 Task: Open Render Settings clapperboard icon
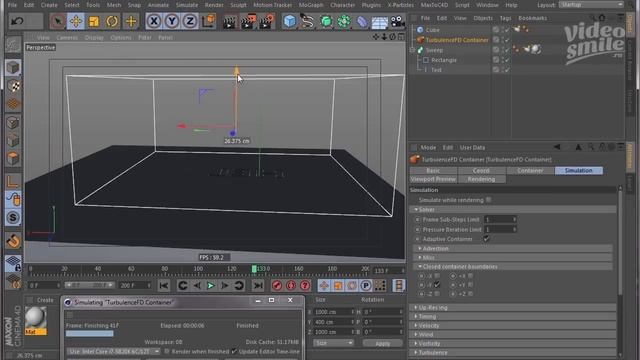267,22
